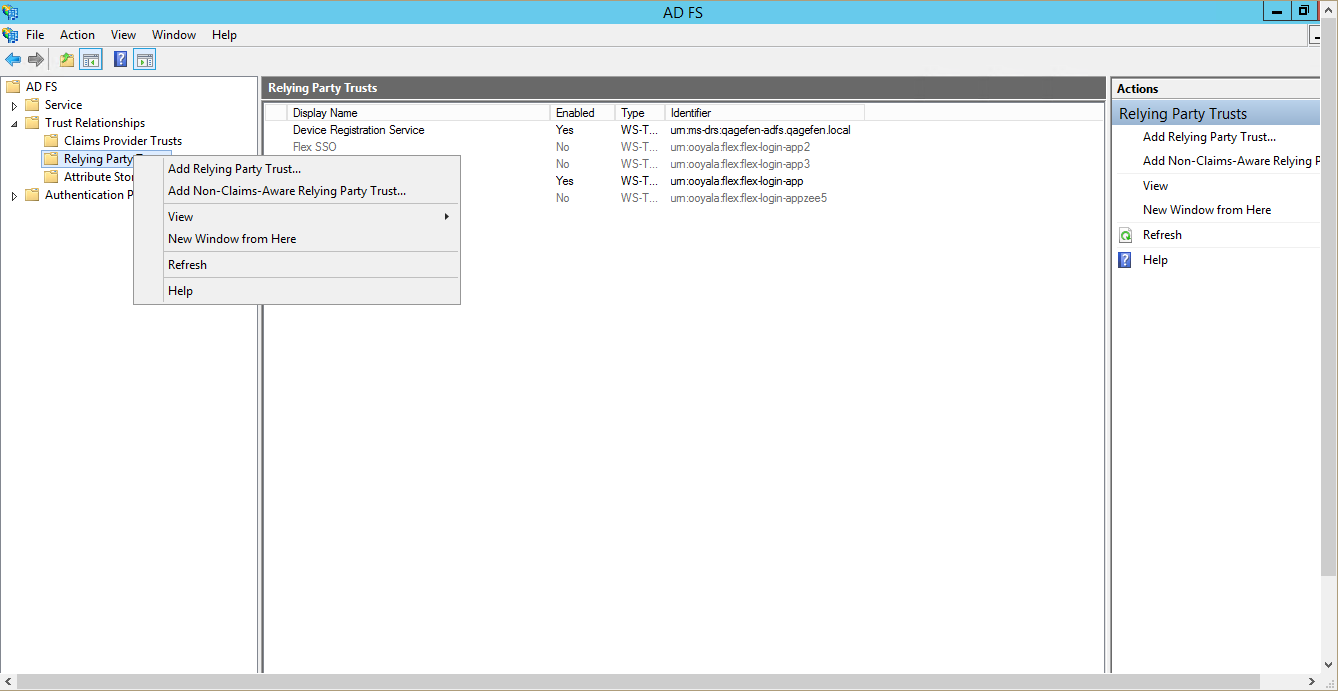The width and height of the screenshot is (1338, 691).
Task: Click the AD FS icon in the title bar
Action: [10, 11]
